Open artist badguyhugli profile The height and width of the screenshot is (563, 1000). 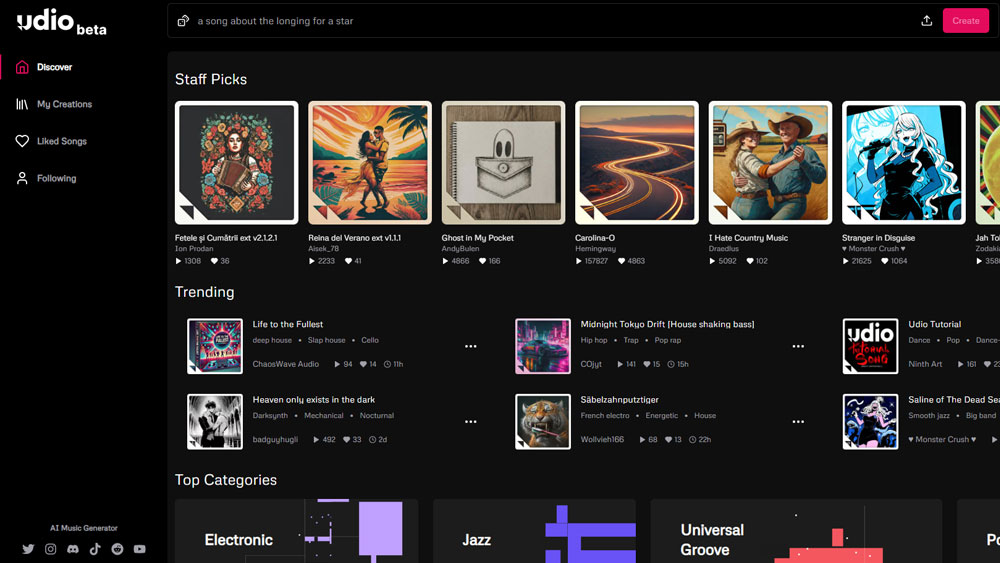(x=275, y=439)
